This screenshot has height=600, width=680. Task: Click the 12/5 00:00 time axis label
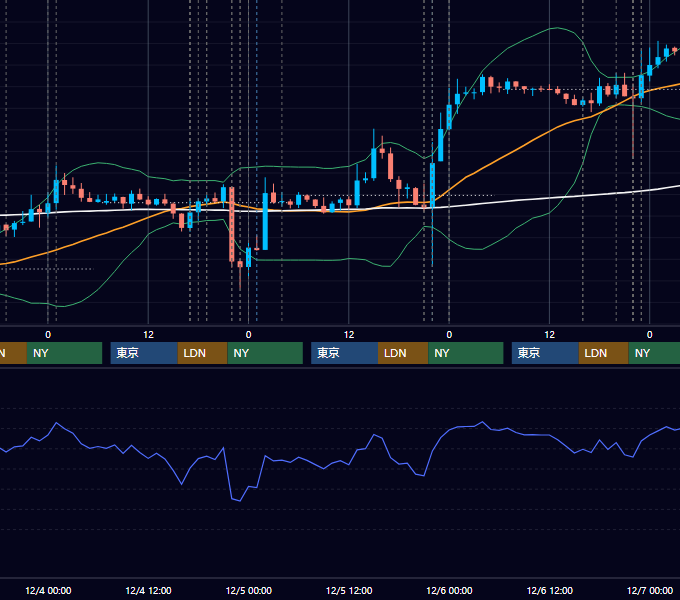coord(248,590)
